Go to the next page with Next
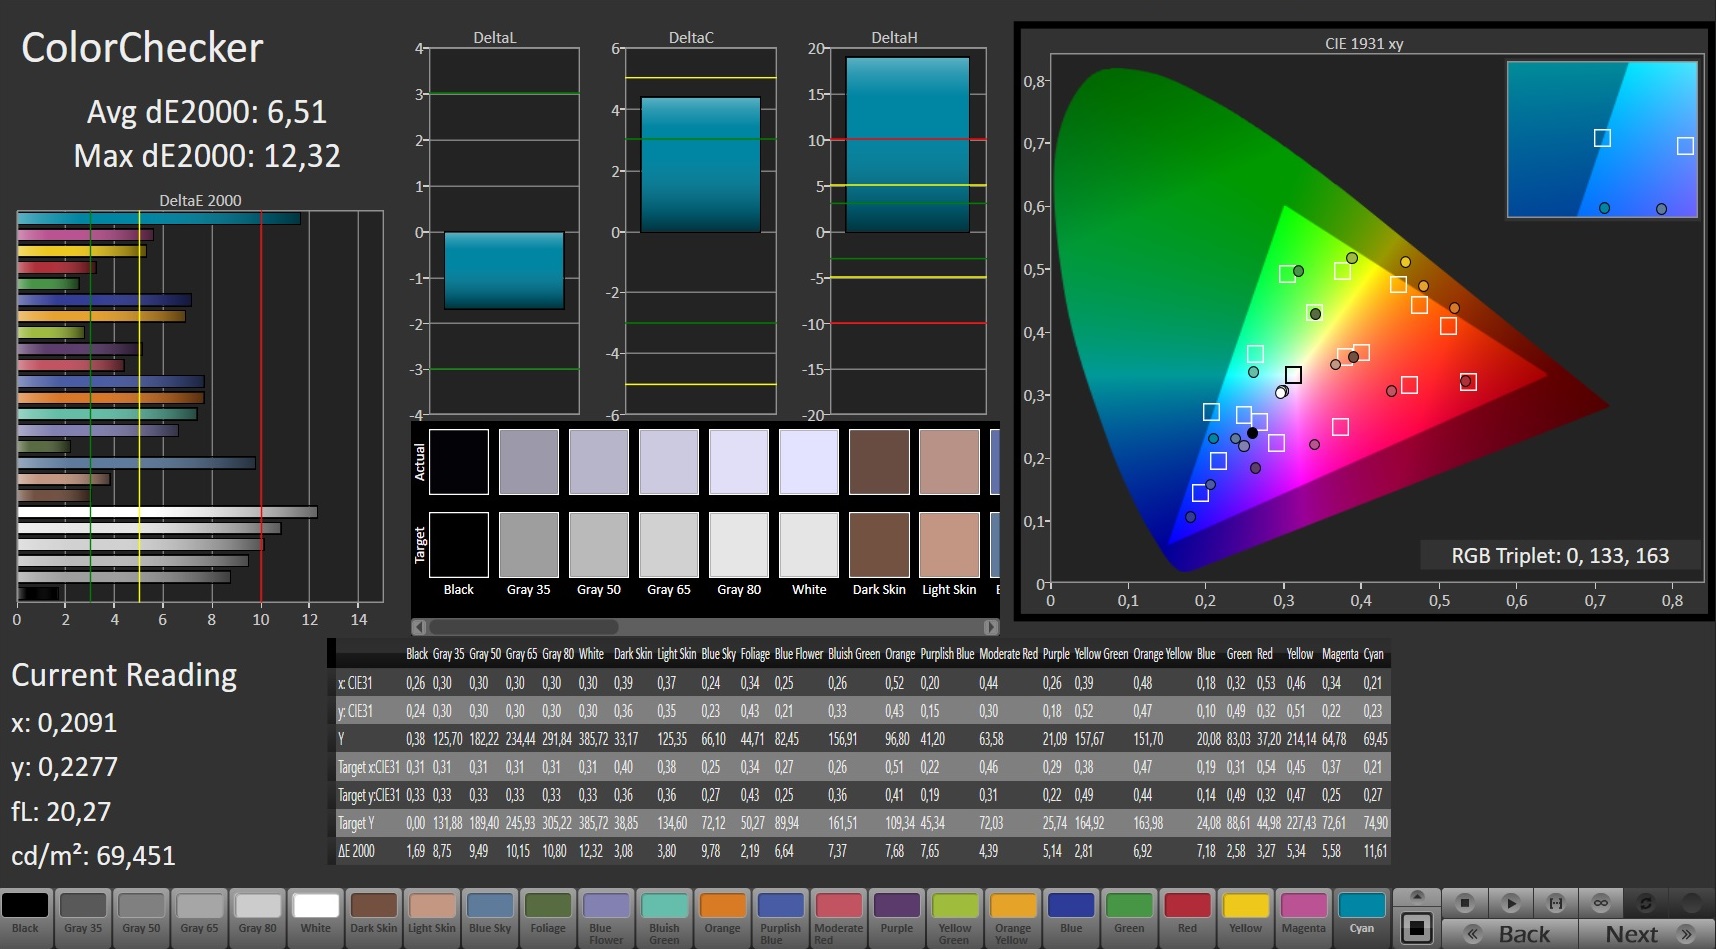The width and height of the screenshot is (1716, 949). tap(1646, 934)
